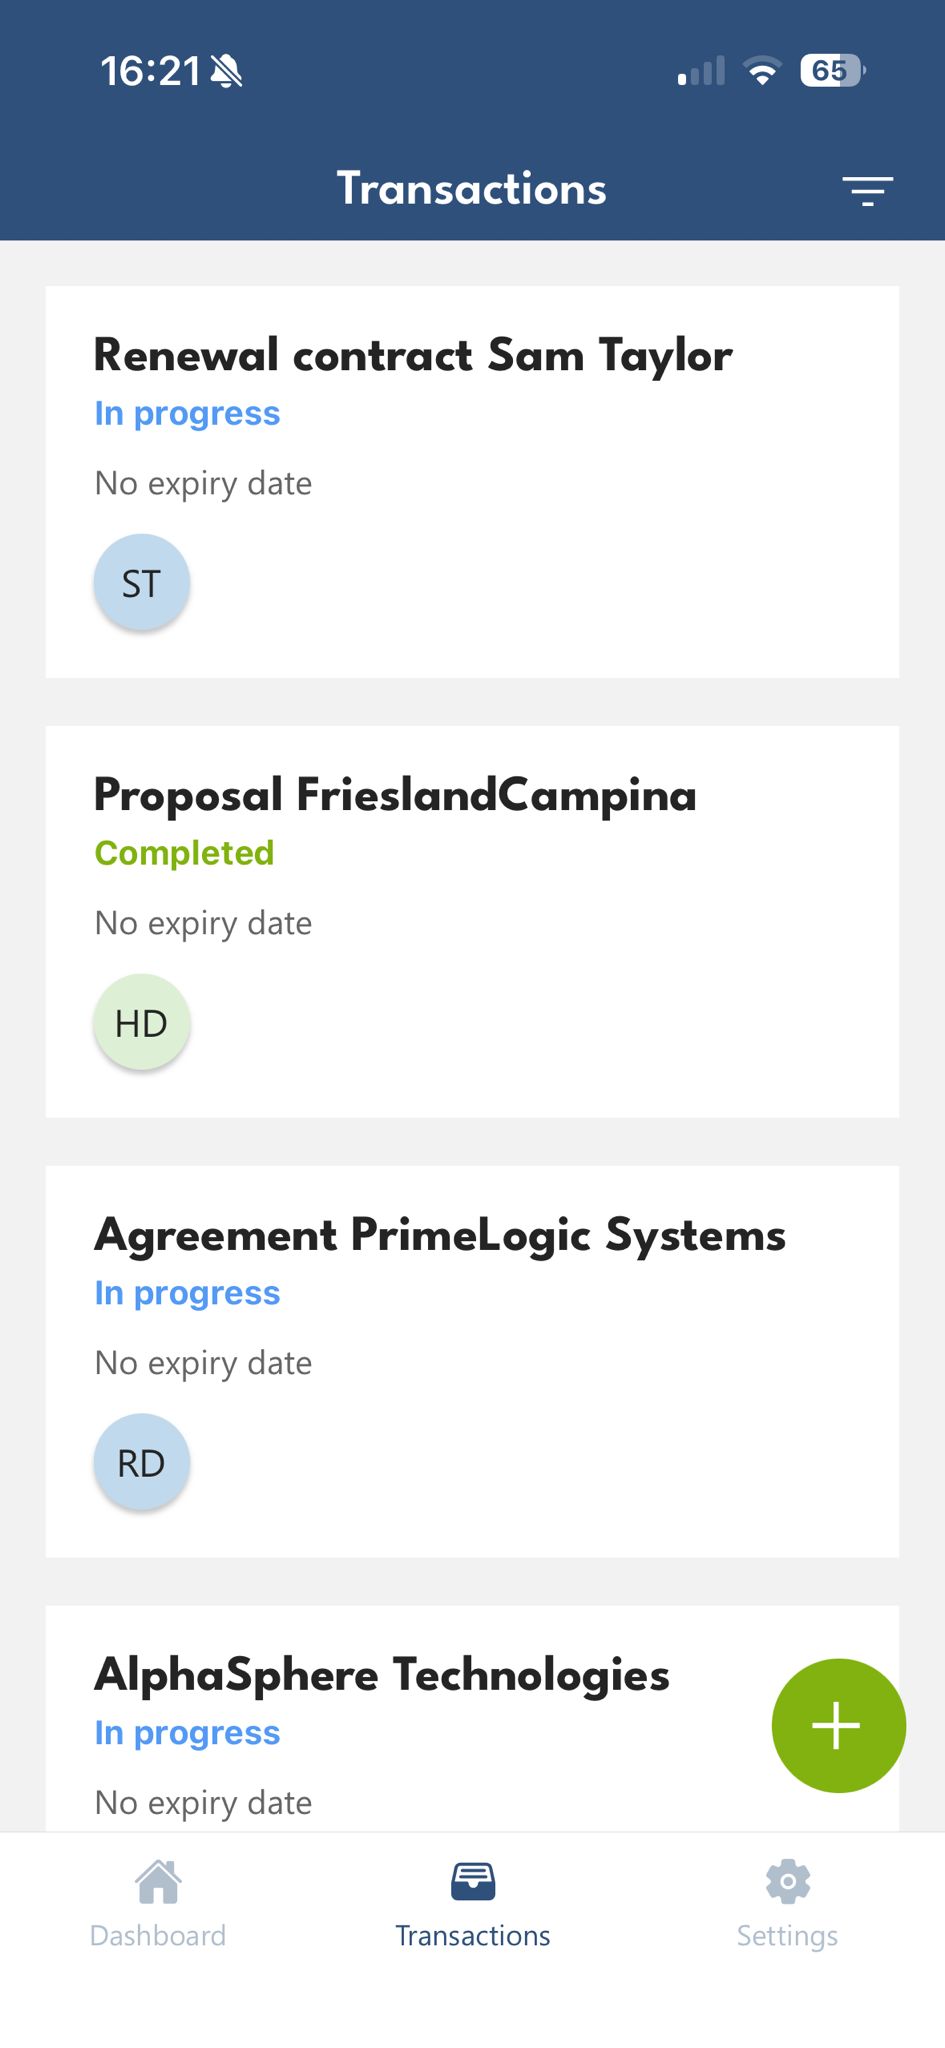Tap the HD avatar circle

point(141,1022)
